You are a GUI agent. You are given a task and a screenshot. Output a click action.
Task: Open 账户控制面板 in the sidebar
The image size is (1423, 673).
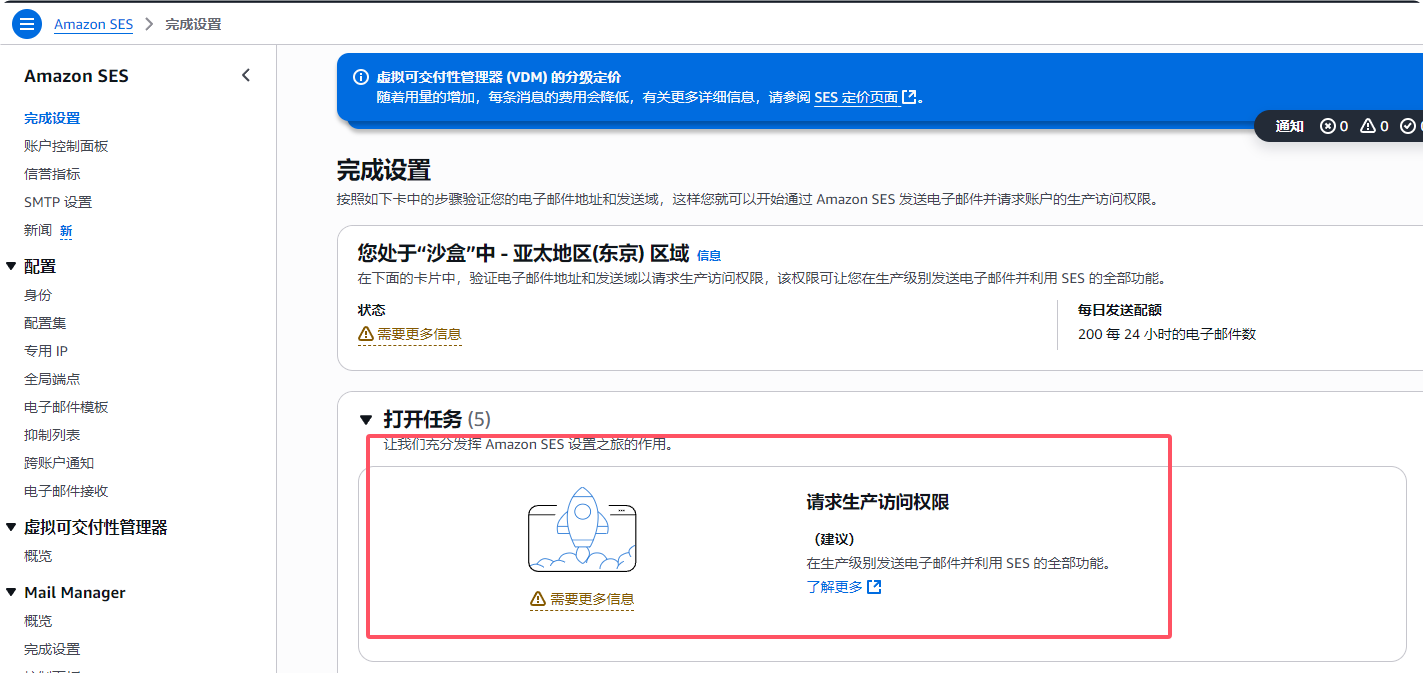pos(66,146)
